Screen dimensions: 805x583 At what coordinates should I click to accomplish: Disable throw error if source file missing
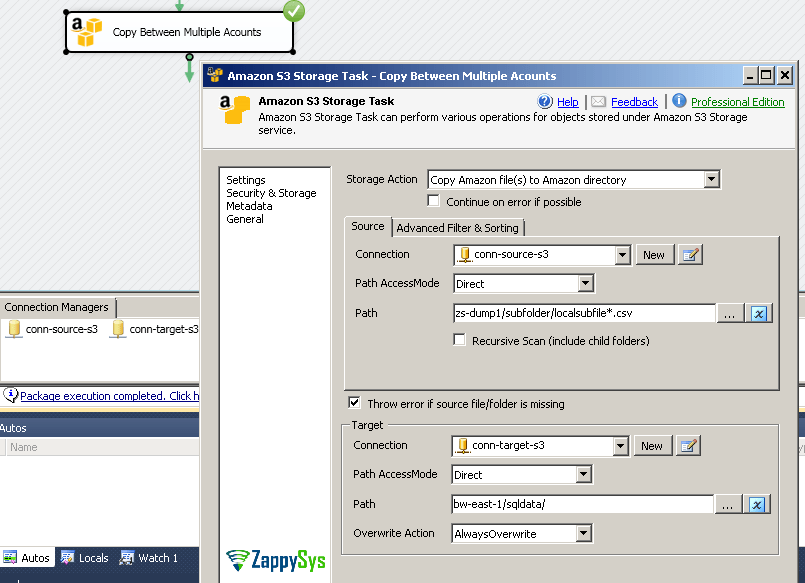coord(355,403)
